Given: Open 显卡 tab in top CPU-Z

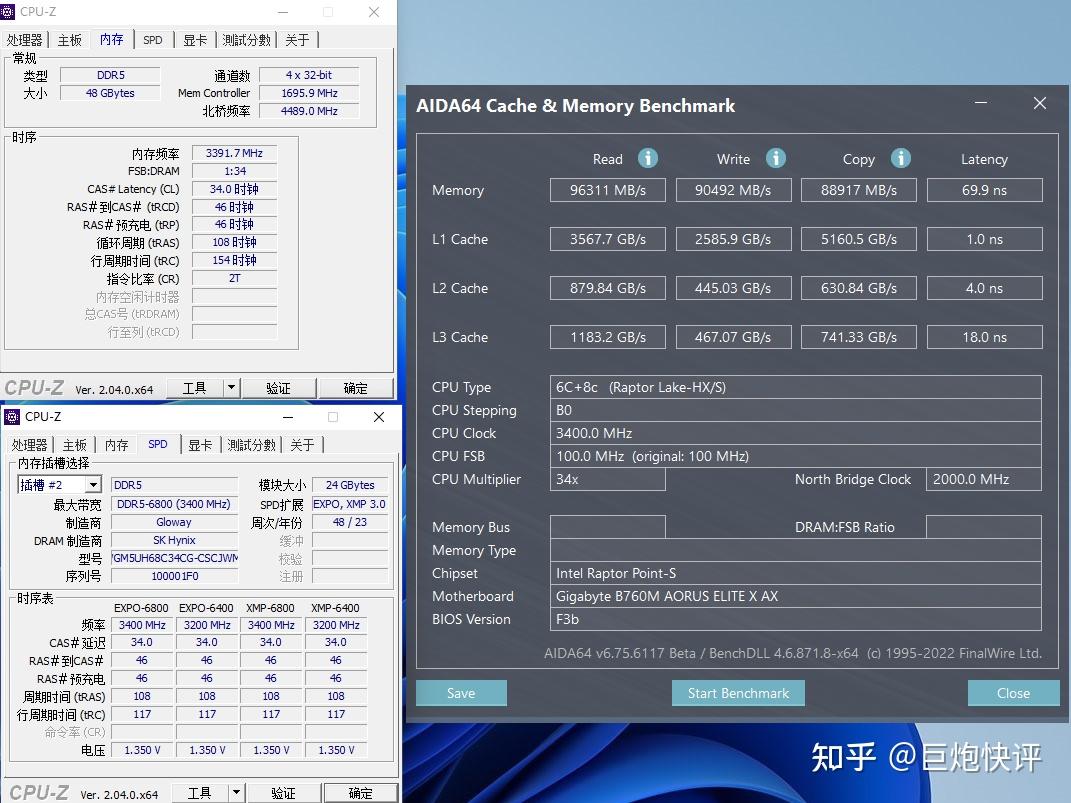Looking at the screenshot, I should coord(195,40).
